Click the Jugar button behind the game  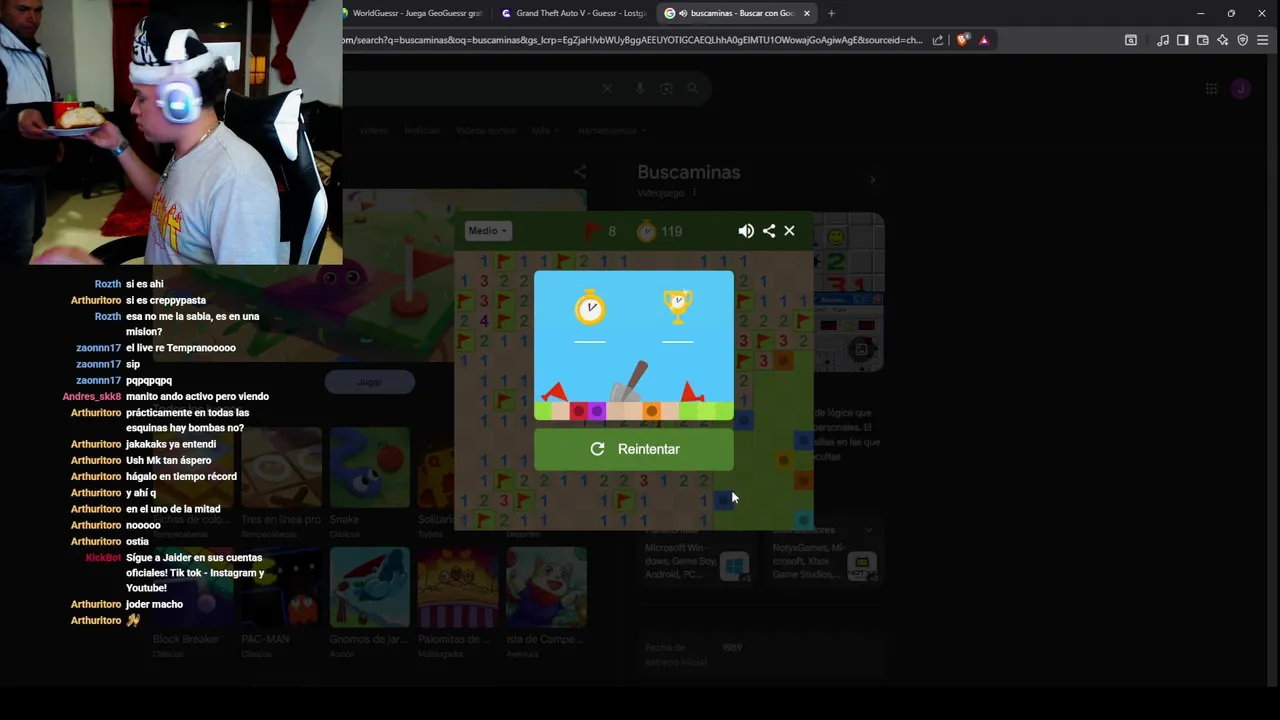tap(370, 382)
